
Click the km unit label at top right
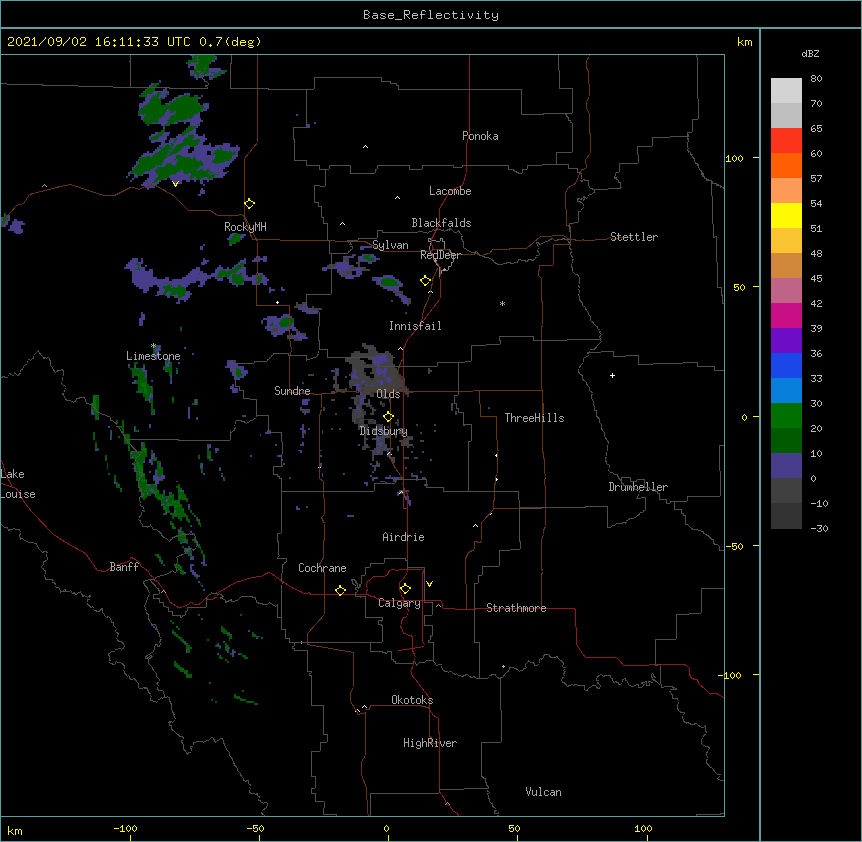744,42
